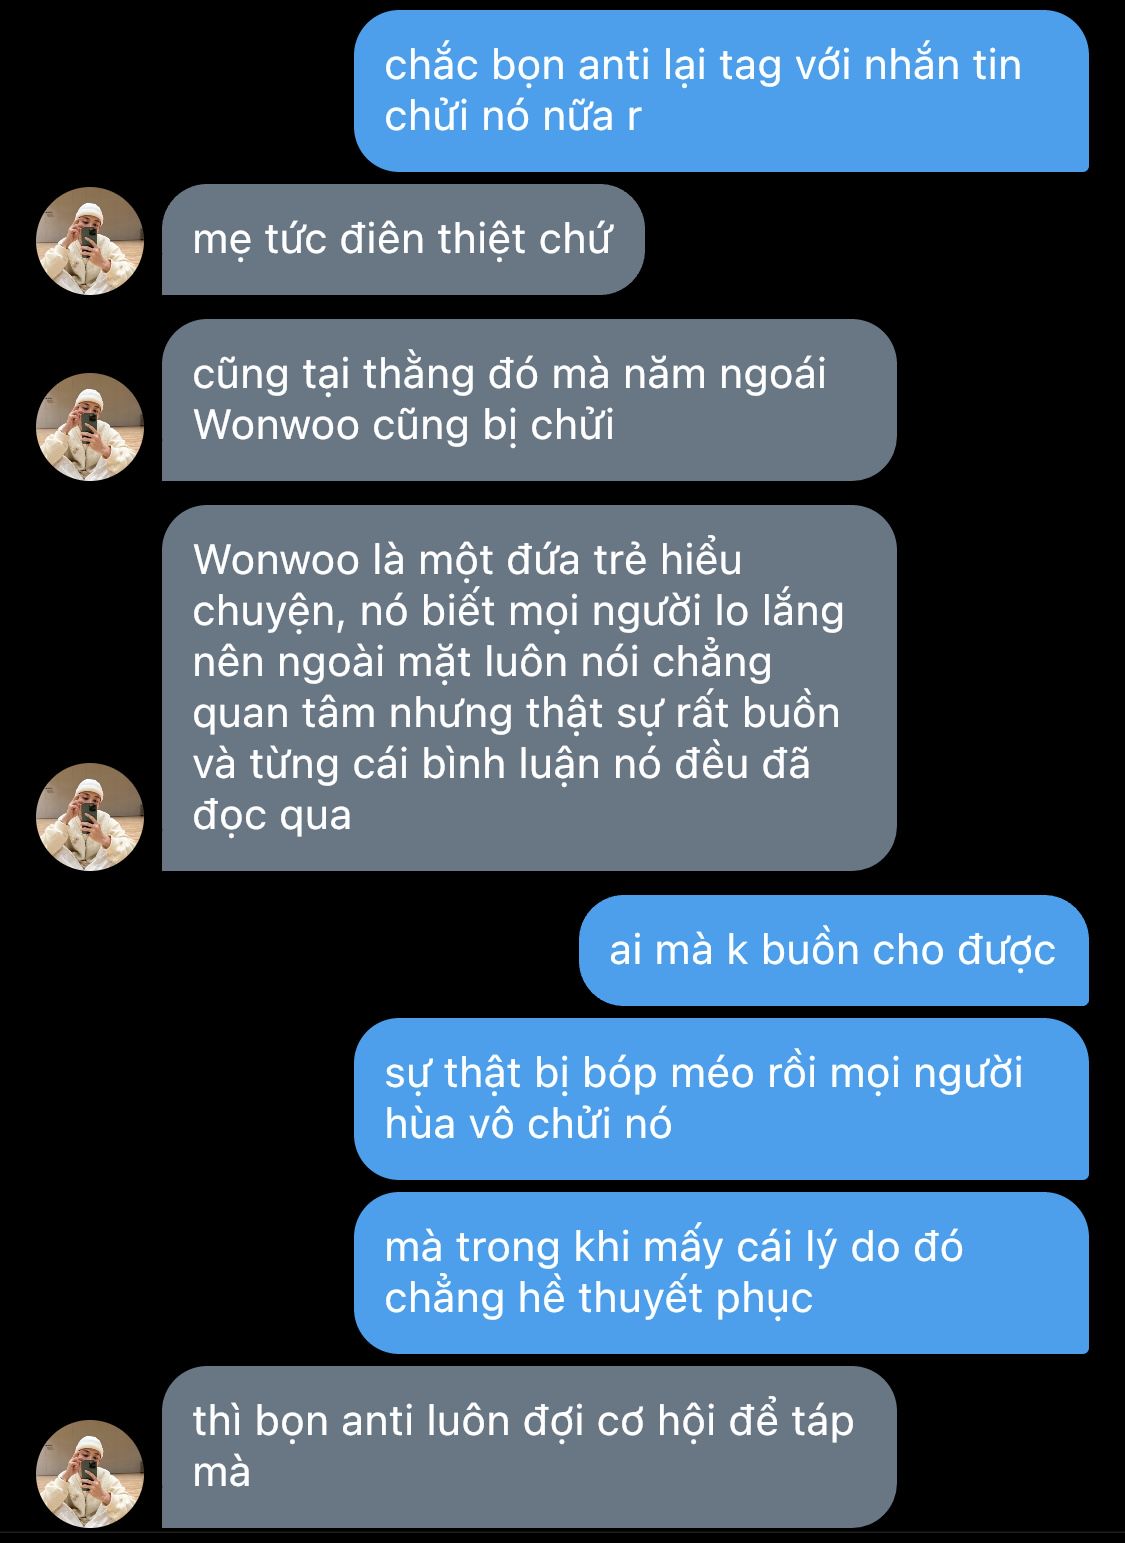Open profile picture beside long Wonwoo message
1125x1543 pixels.
click(x=90, y=817)
